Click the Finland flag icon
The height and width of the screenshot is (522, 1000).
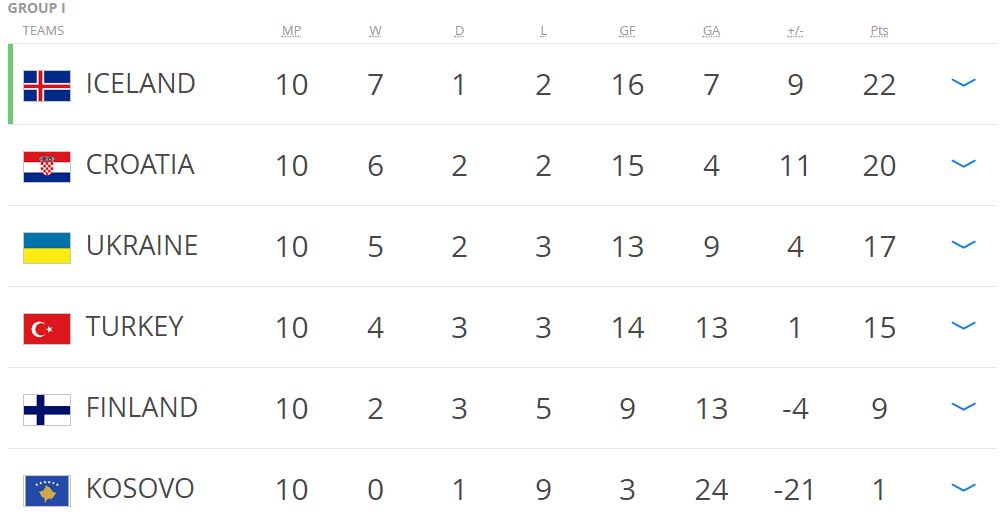click(x=47, y=410)
